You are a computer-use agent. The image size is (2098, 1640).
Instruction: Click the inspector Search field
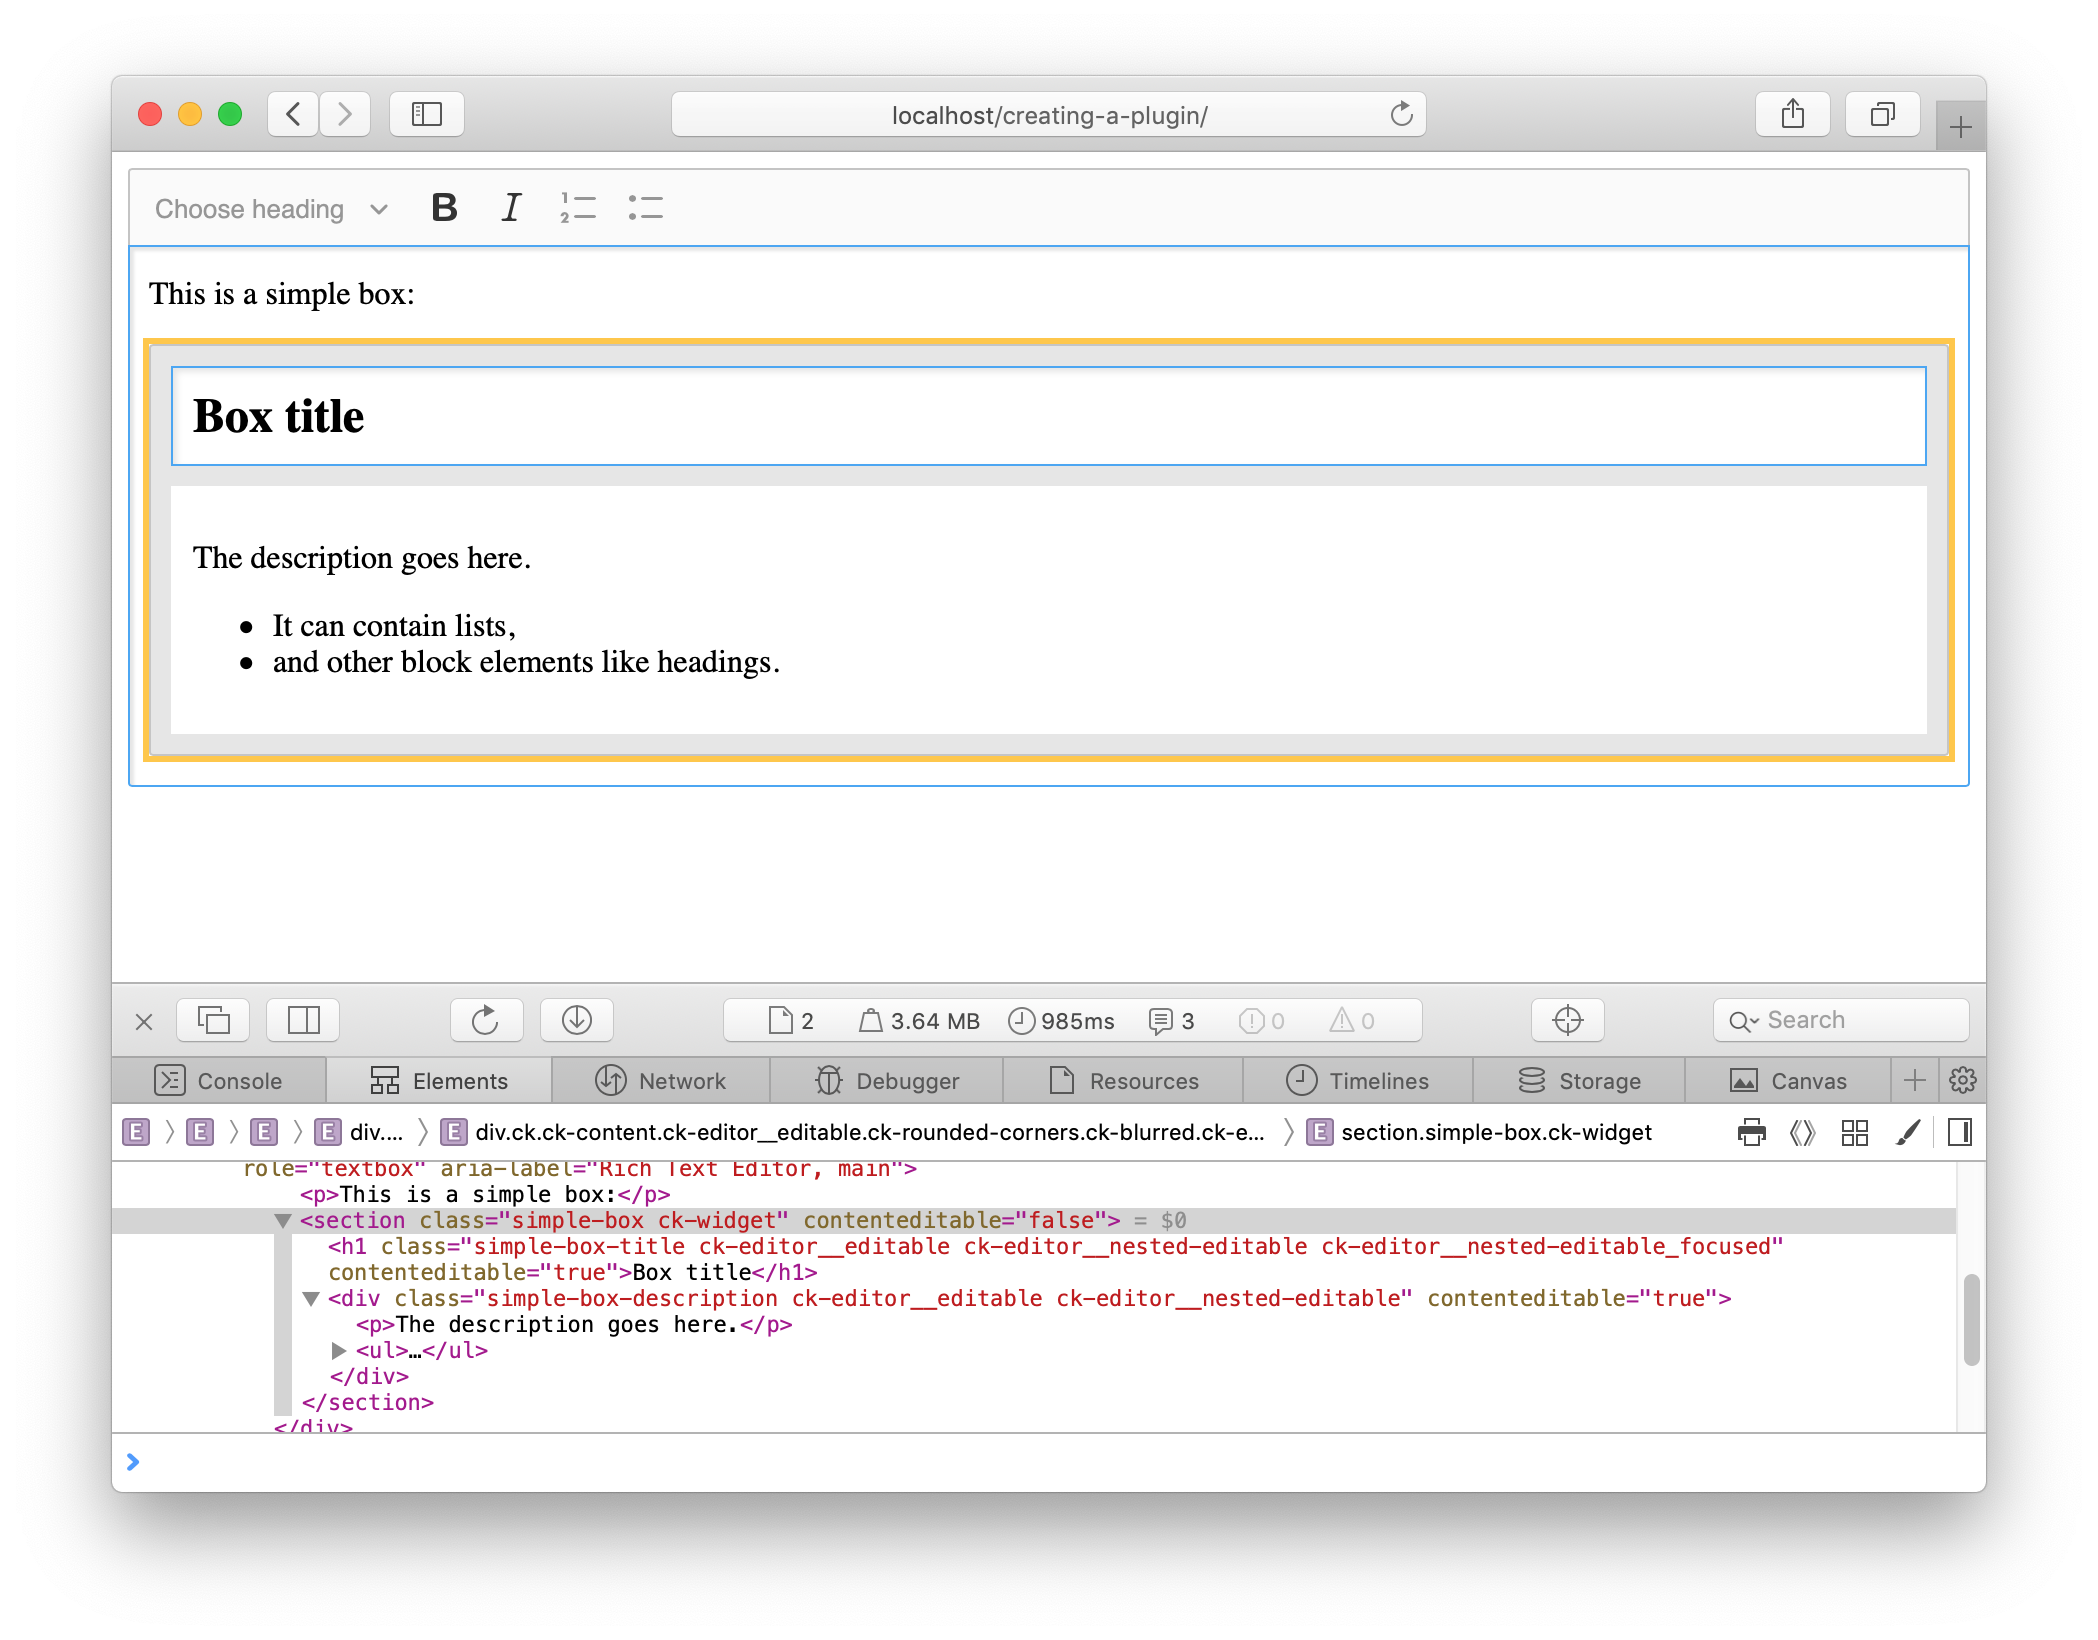(1840, 1020)
